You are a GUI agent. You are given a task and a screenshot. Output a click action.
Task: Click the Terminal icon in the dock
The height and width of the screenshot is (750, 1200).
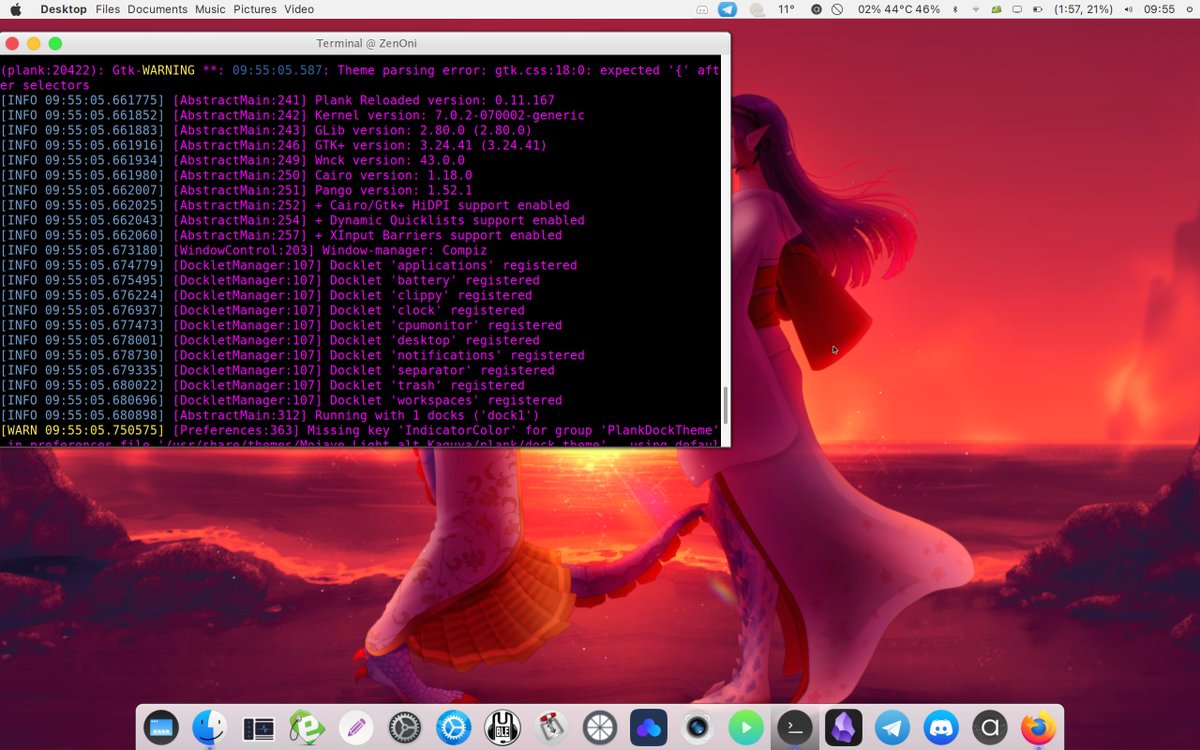pos(795,727)
